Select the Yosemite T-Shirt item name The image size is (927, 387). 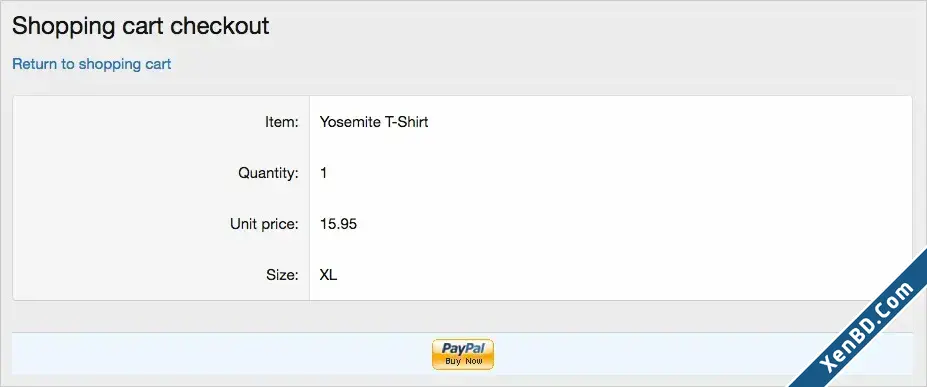click(x=374, y=122)
